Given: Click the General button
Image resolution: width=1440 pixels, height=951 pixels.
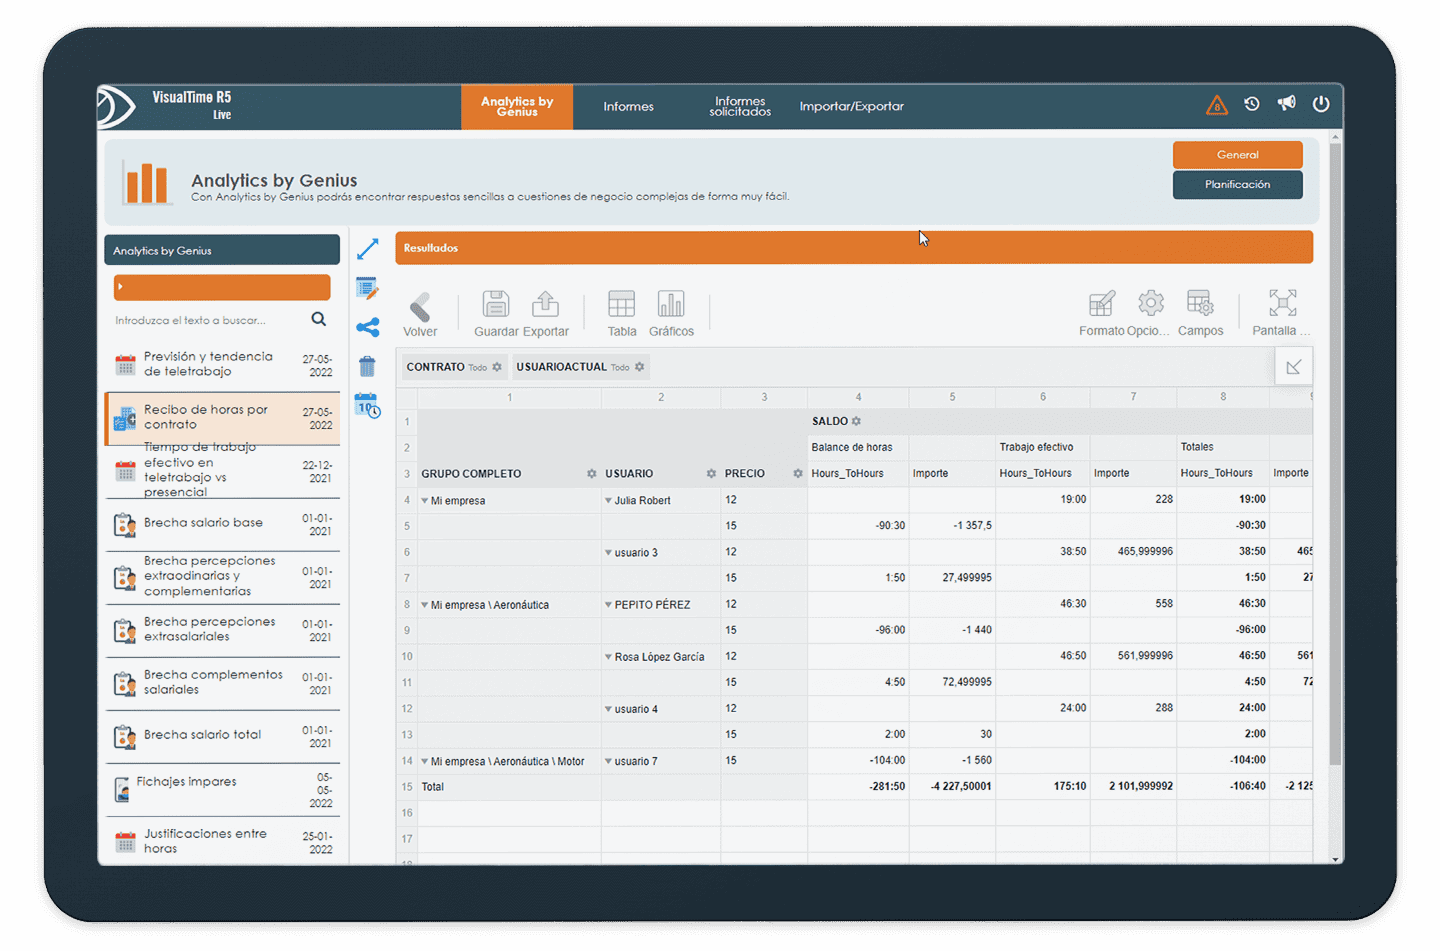Looking at the screenshot, I should 1237,155.
